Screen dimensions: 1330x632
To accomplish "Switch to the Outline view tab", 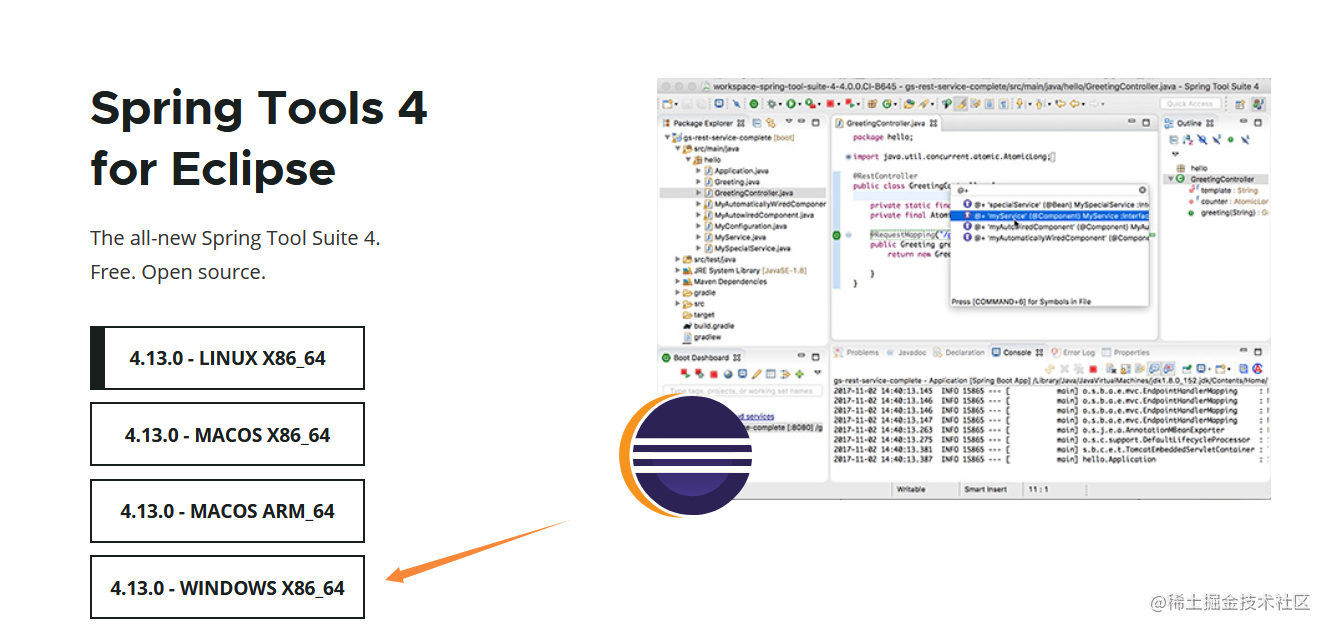I will (1187, 123).
